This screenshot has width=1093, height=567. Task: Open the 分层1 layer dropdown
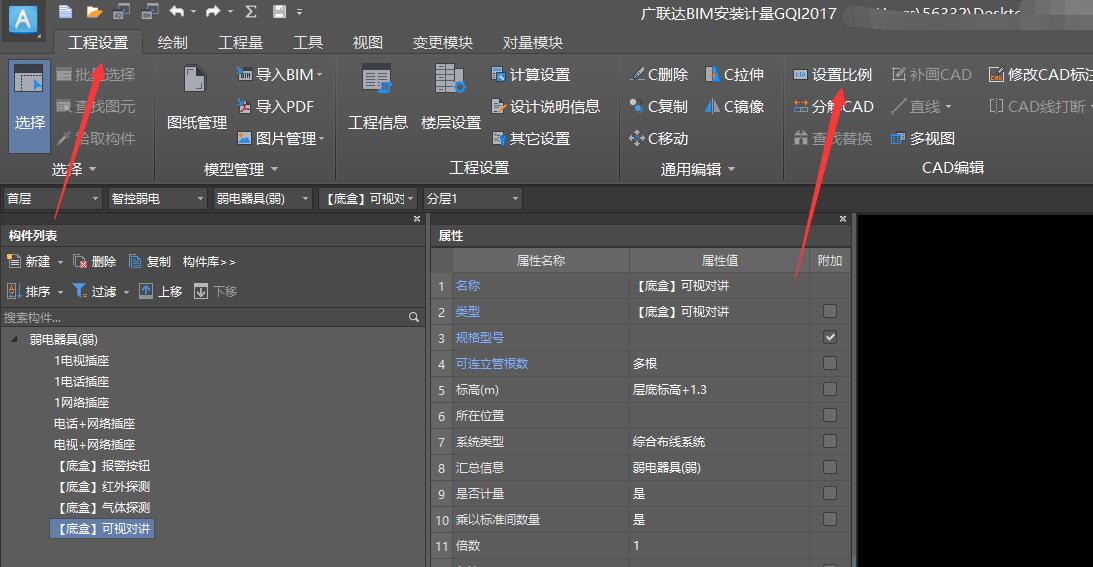[x=472, y=199]
